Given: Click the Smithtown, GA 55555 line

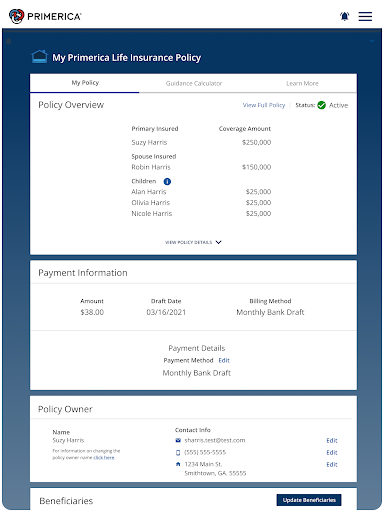Looking at the screenshot, I should coord(215,473).
